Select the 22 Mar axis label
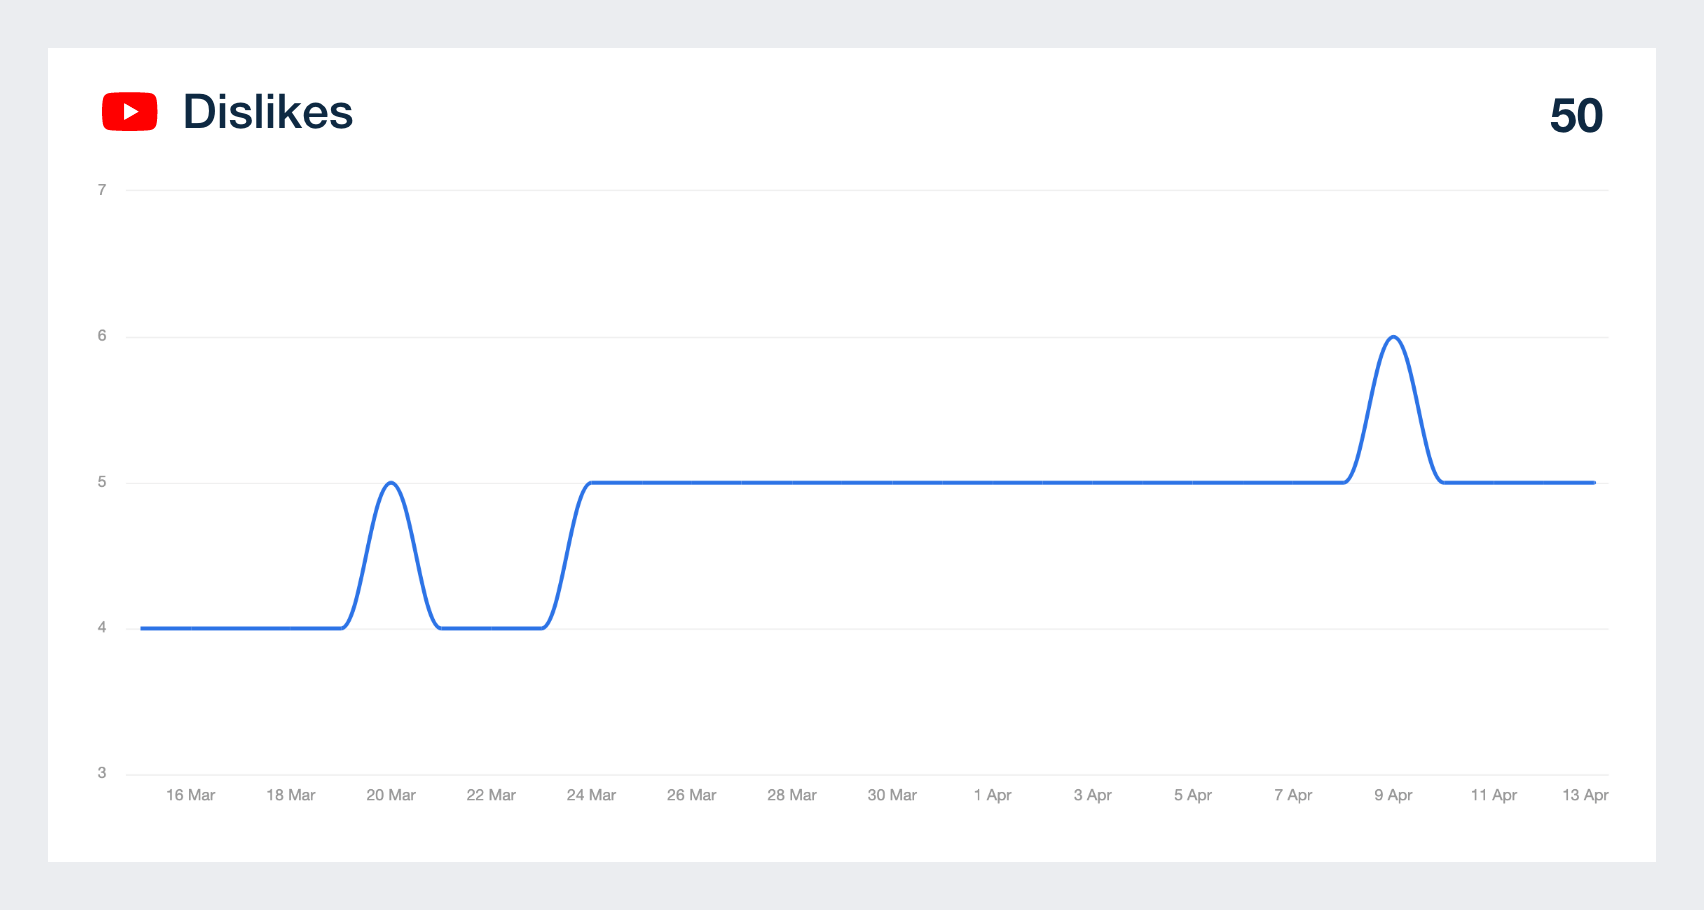Viewport: 1704px width, 910px height. (x=491, y=795)
